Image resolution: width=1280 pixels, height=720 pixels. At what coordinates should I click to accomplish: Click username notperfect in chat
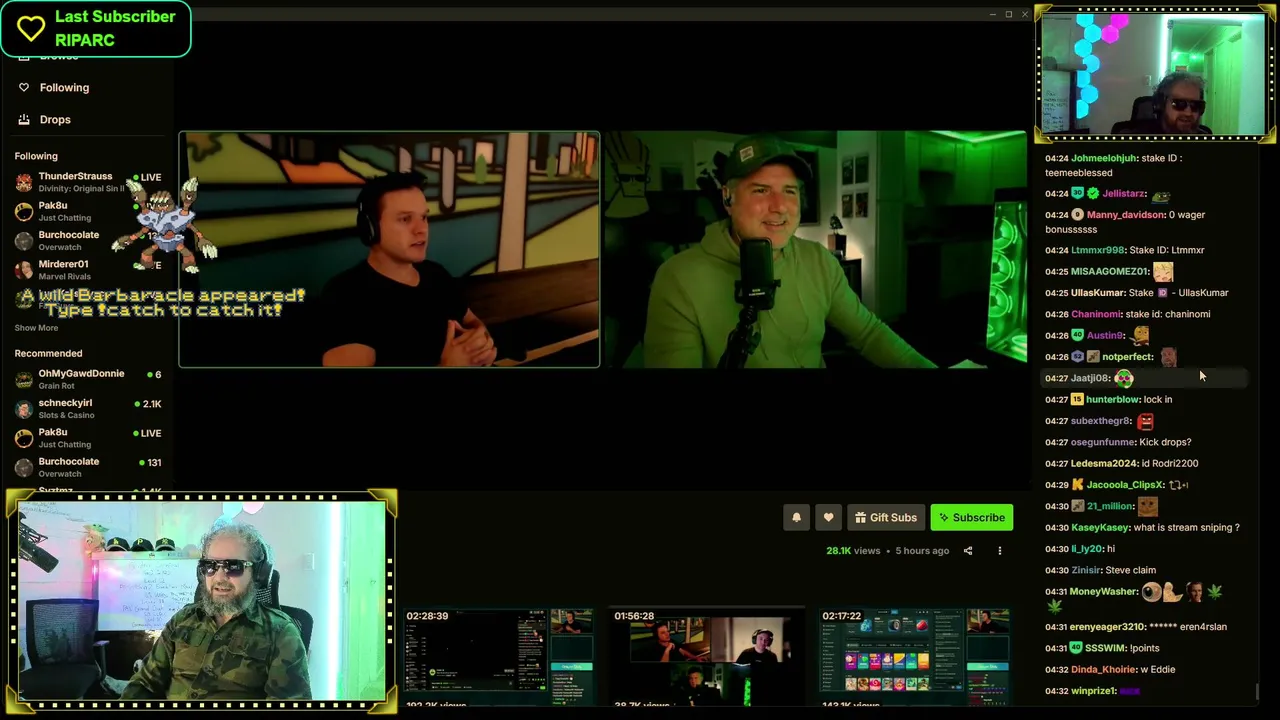[1128, 357]
